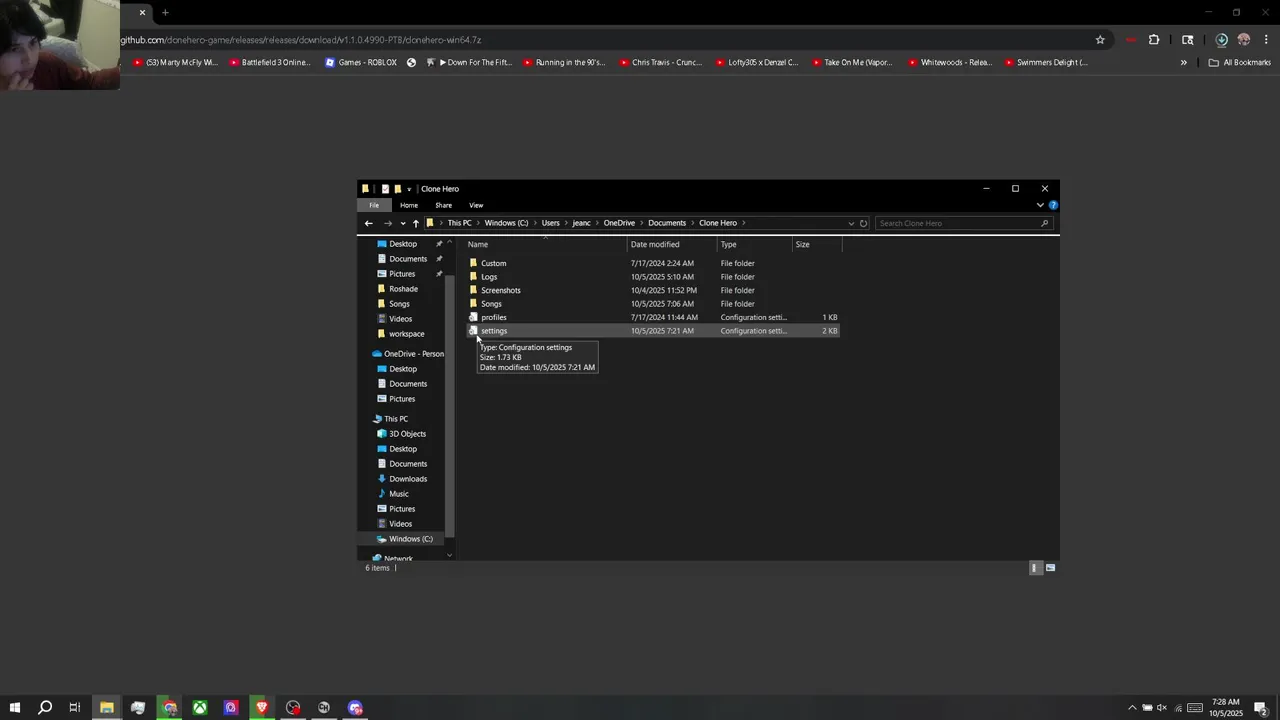Open browser extensions puzzle icon

[1154, 40]
